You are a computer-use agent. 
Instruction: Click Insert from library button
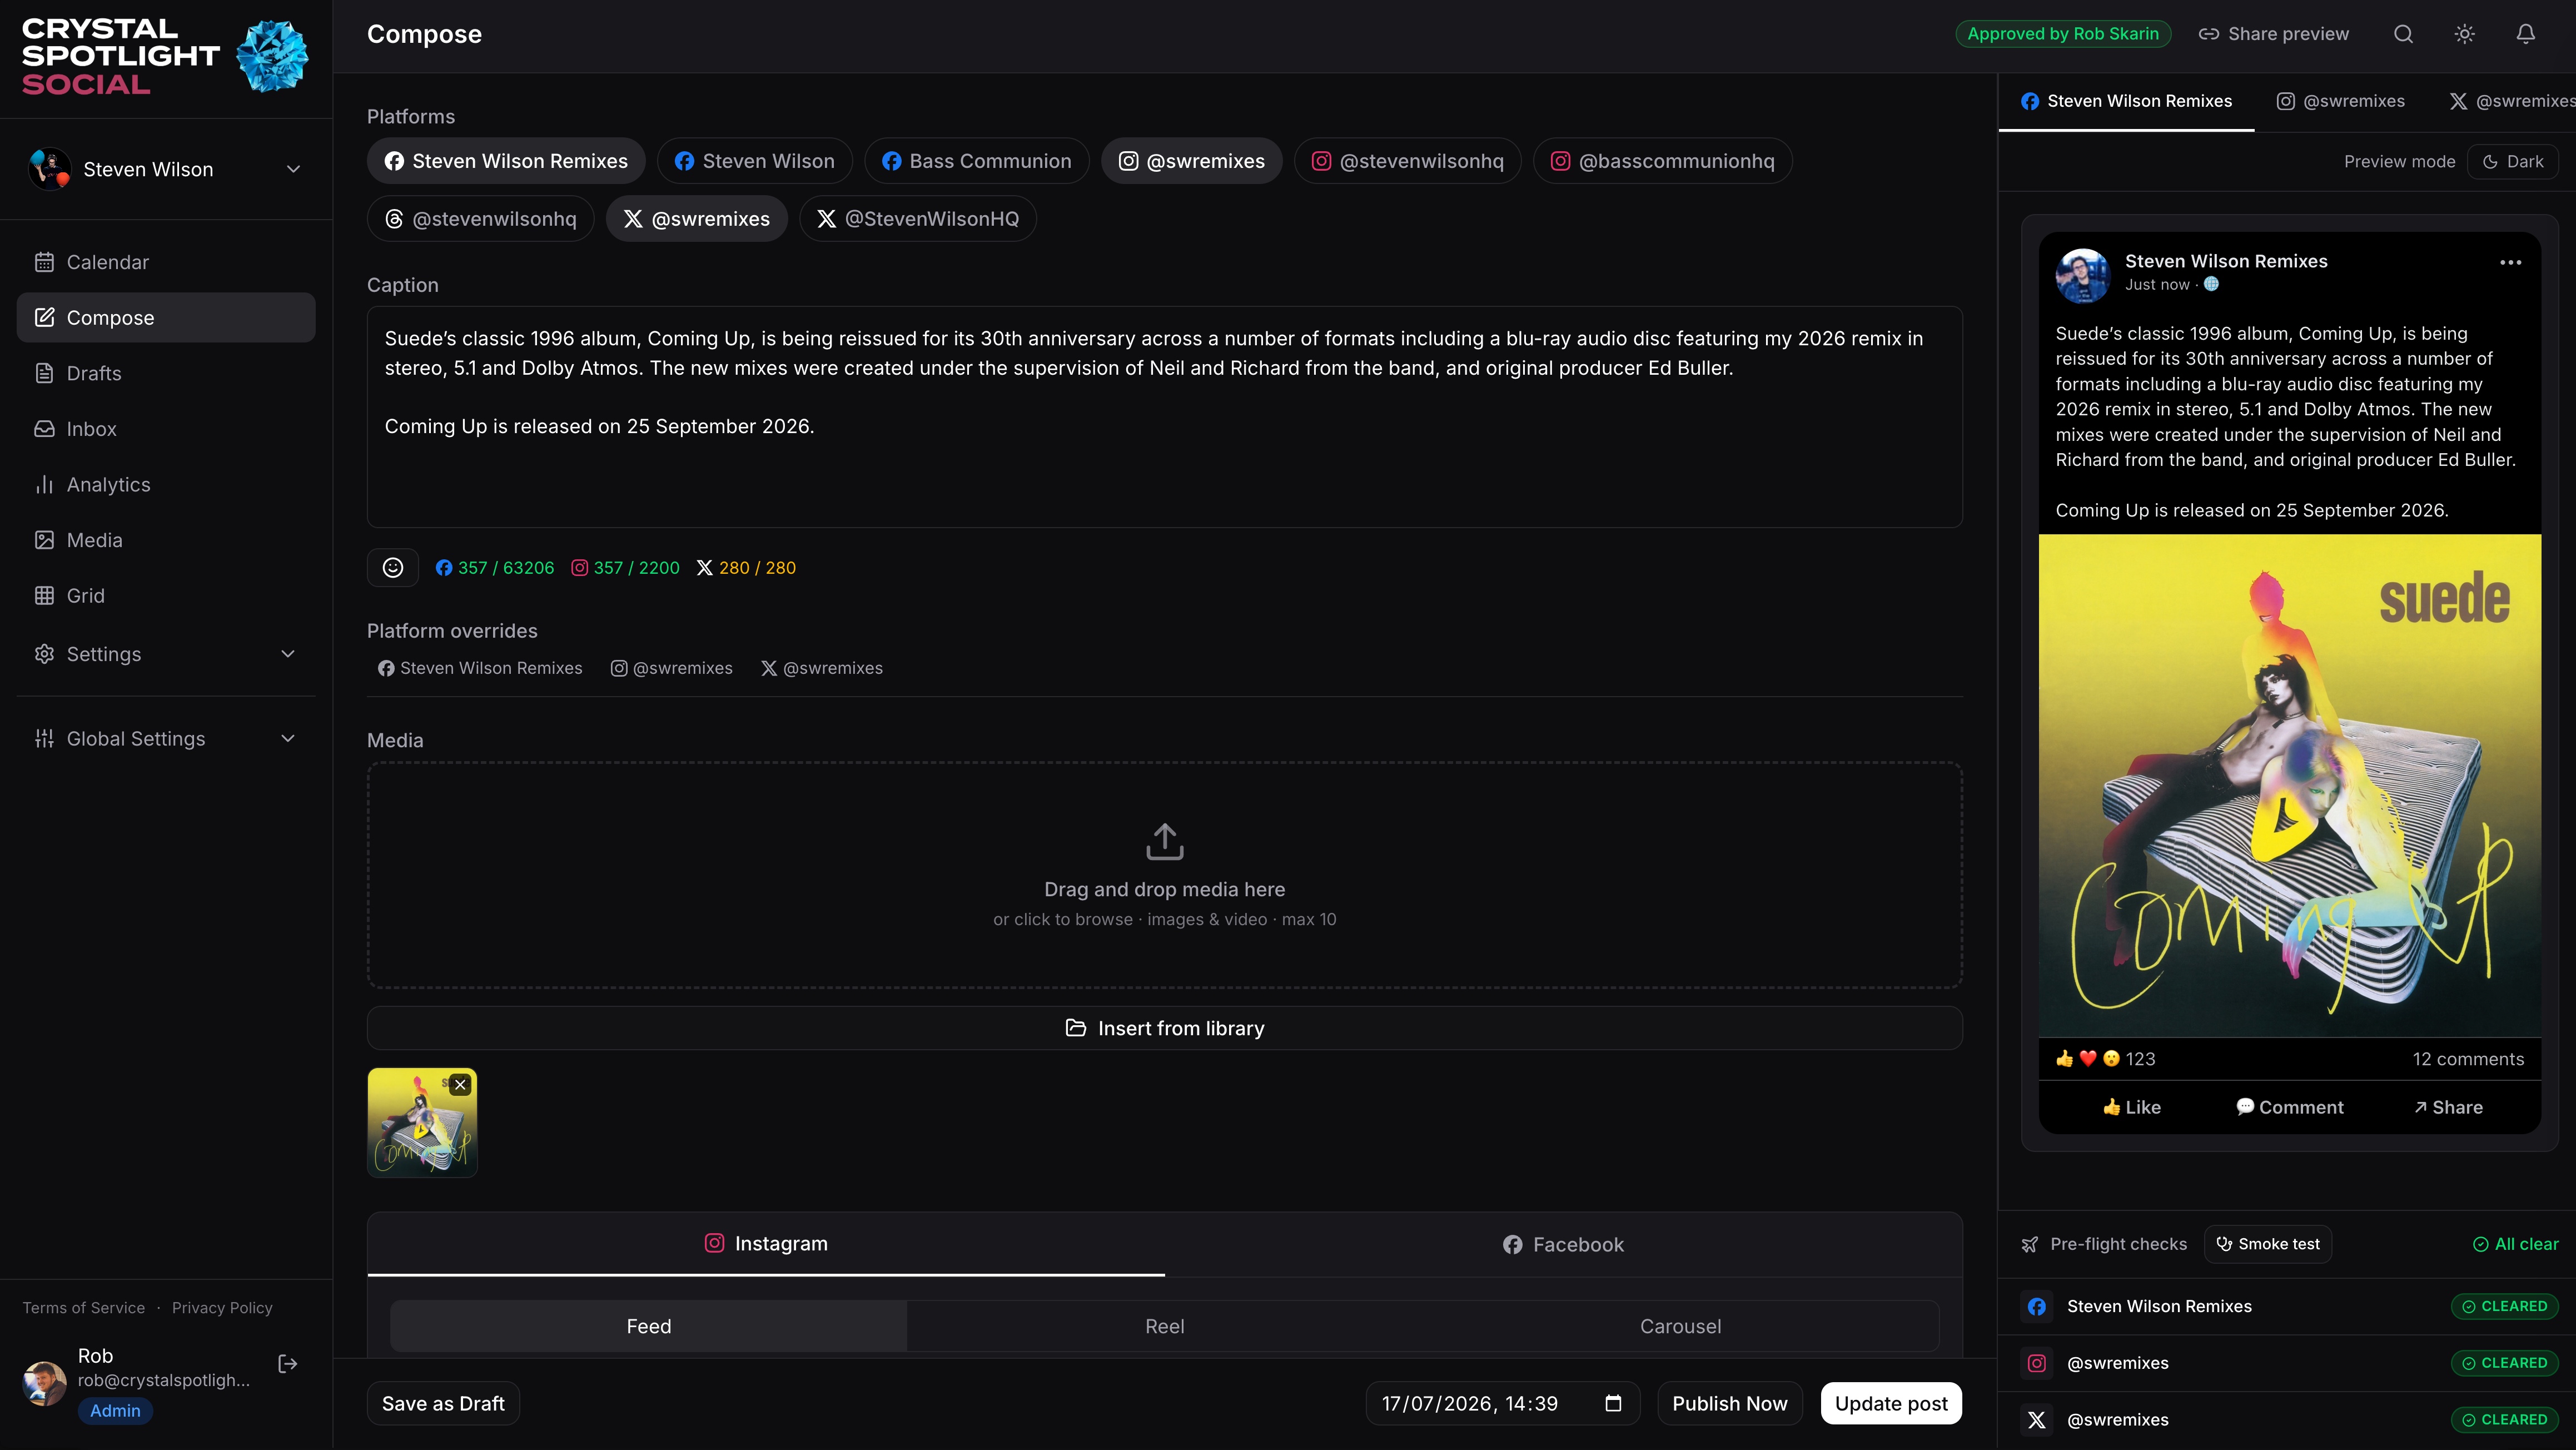pyautogui.click(x=1164, y=1028)
